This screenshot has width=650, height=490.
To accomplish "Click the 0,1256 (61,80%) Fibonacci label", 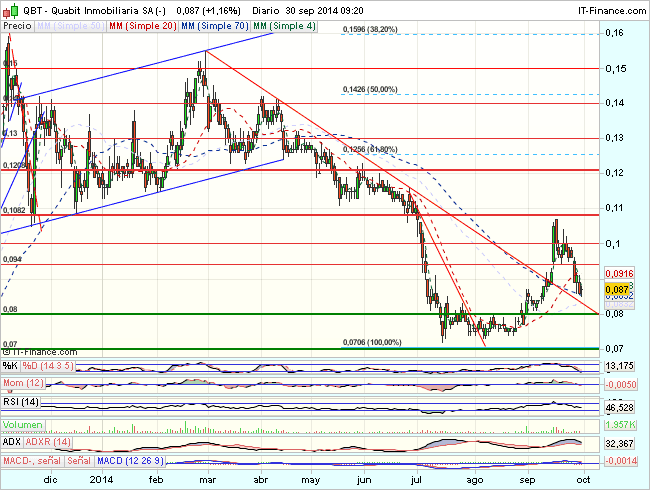I will tap(370, 149).
